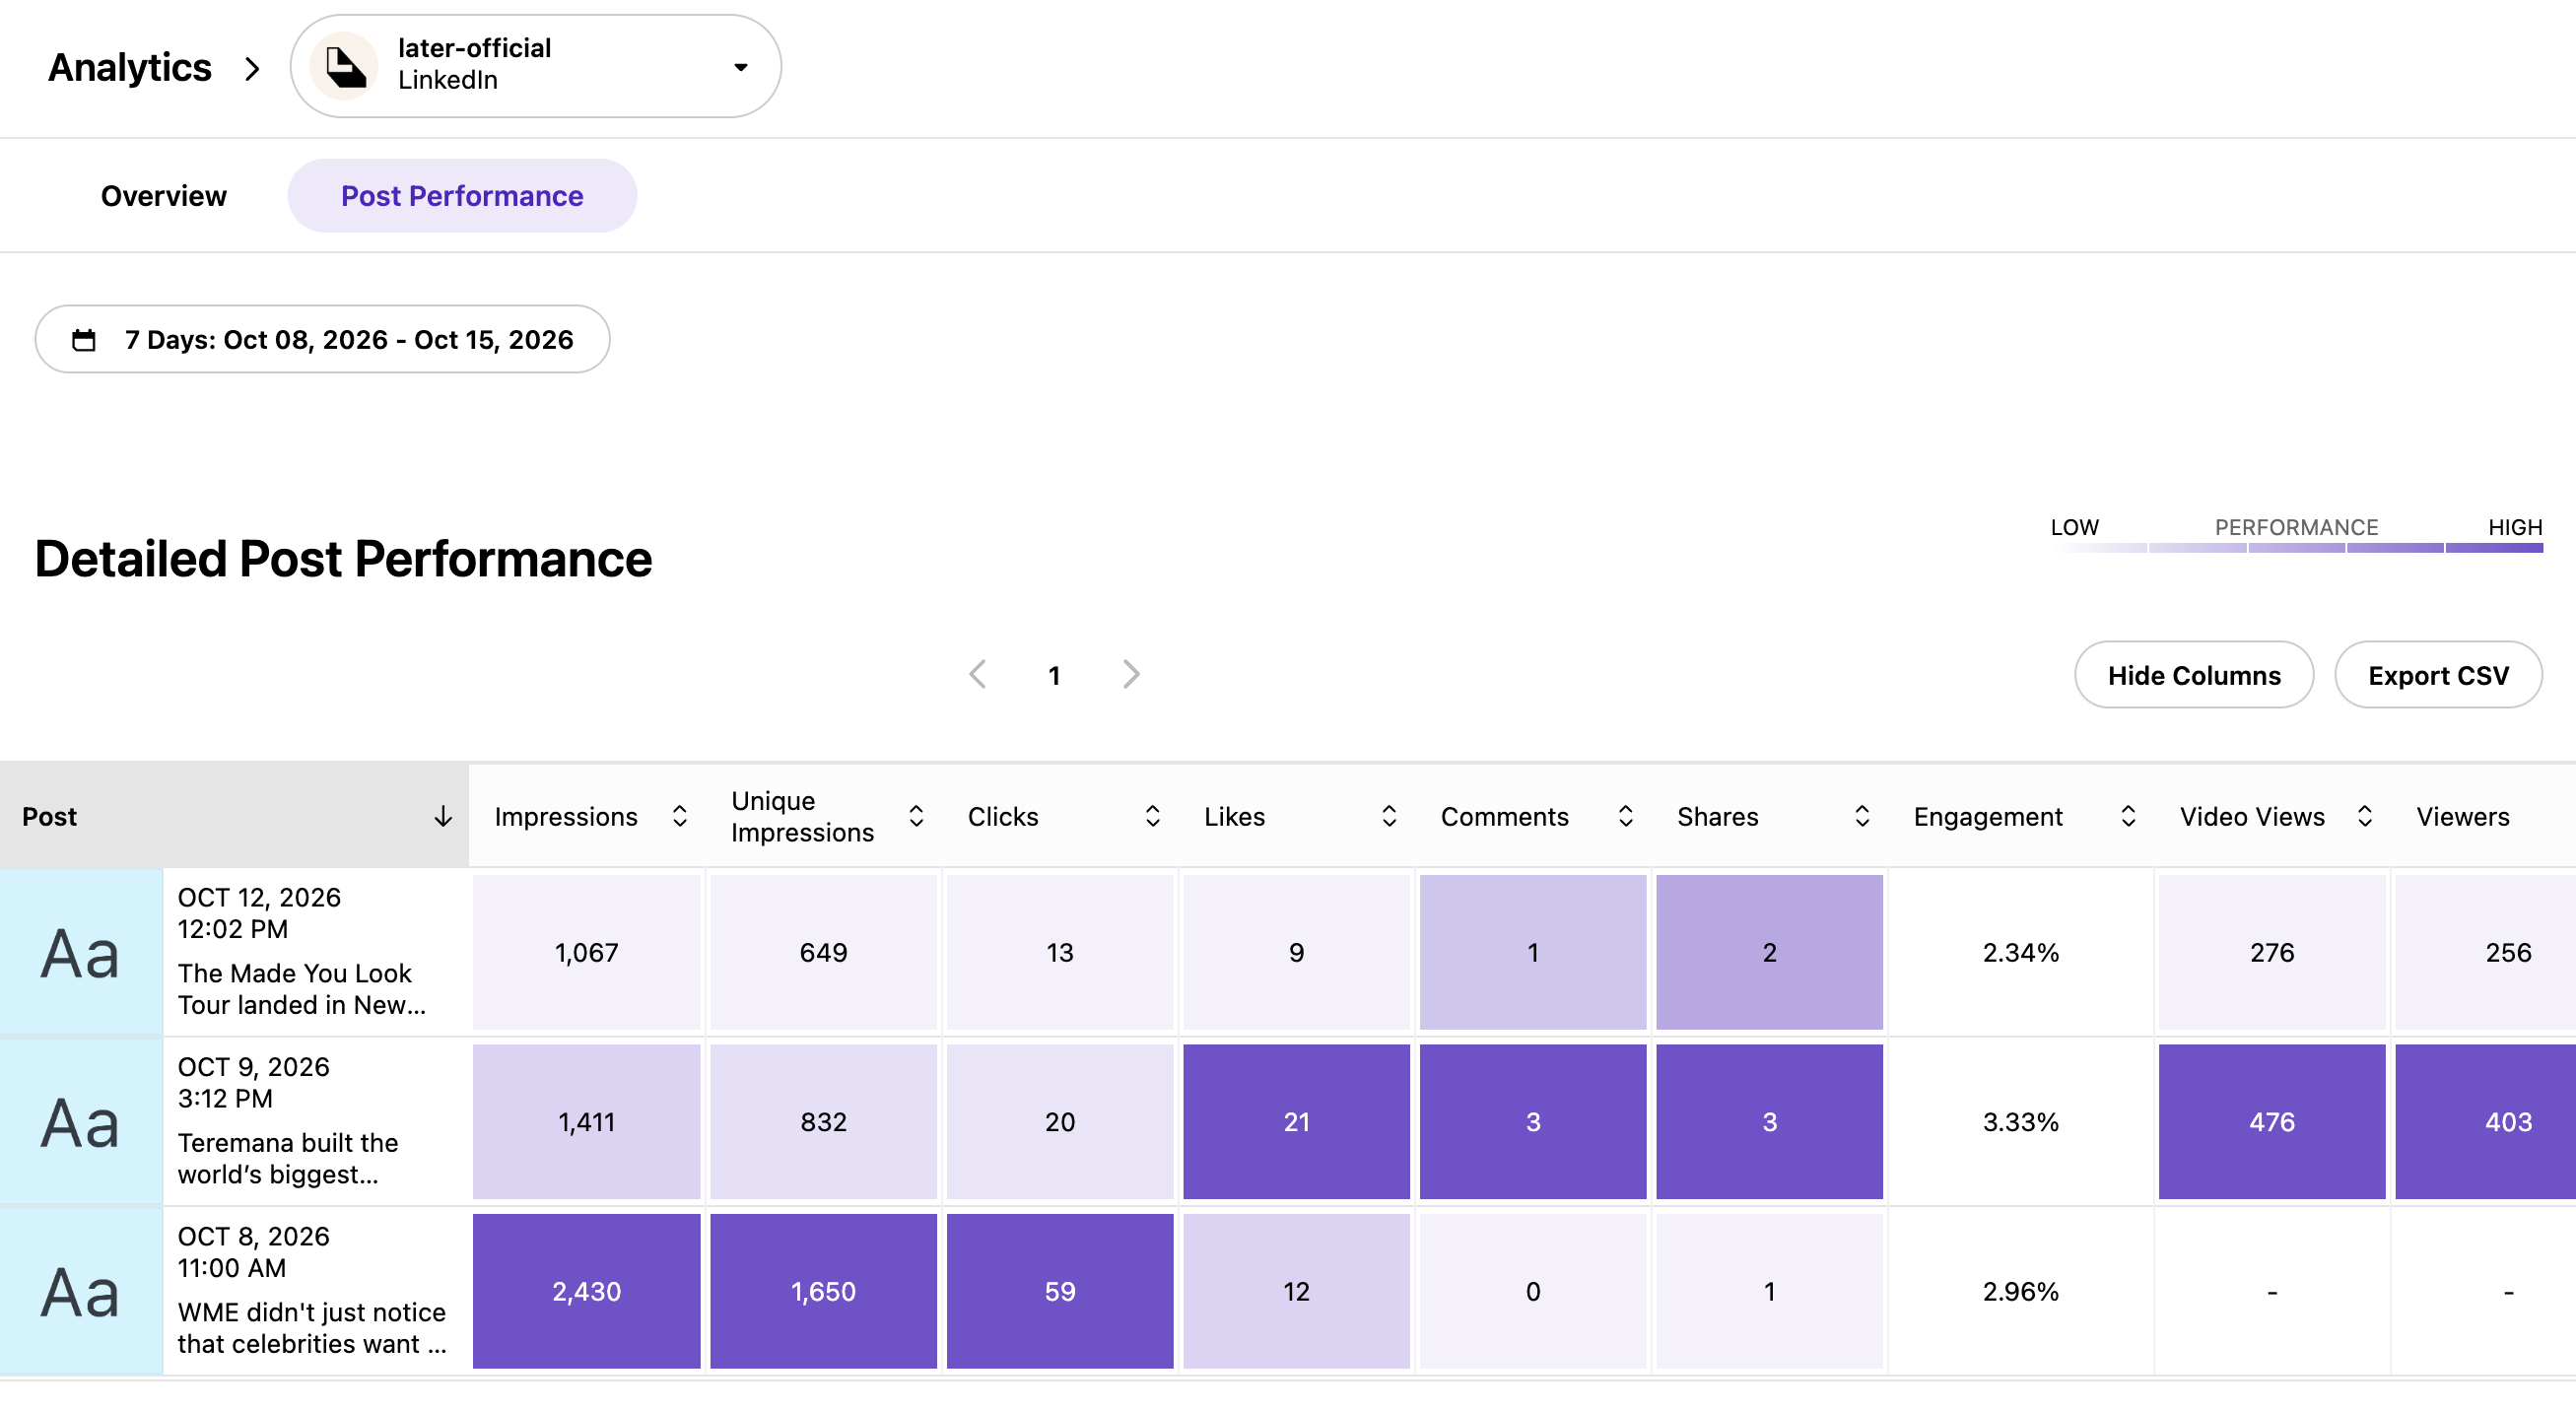Viewport: 2576px width, 1411px height.
Task: Open the later-official LinkedIn account dropdown
Action: pyautogui.click(x=535, y=66)
